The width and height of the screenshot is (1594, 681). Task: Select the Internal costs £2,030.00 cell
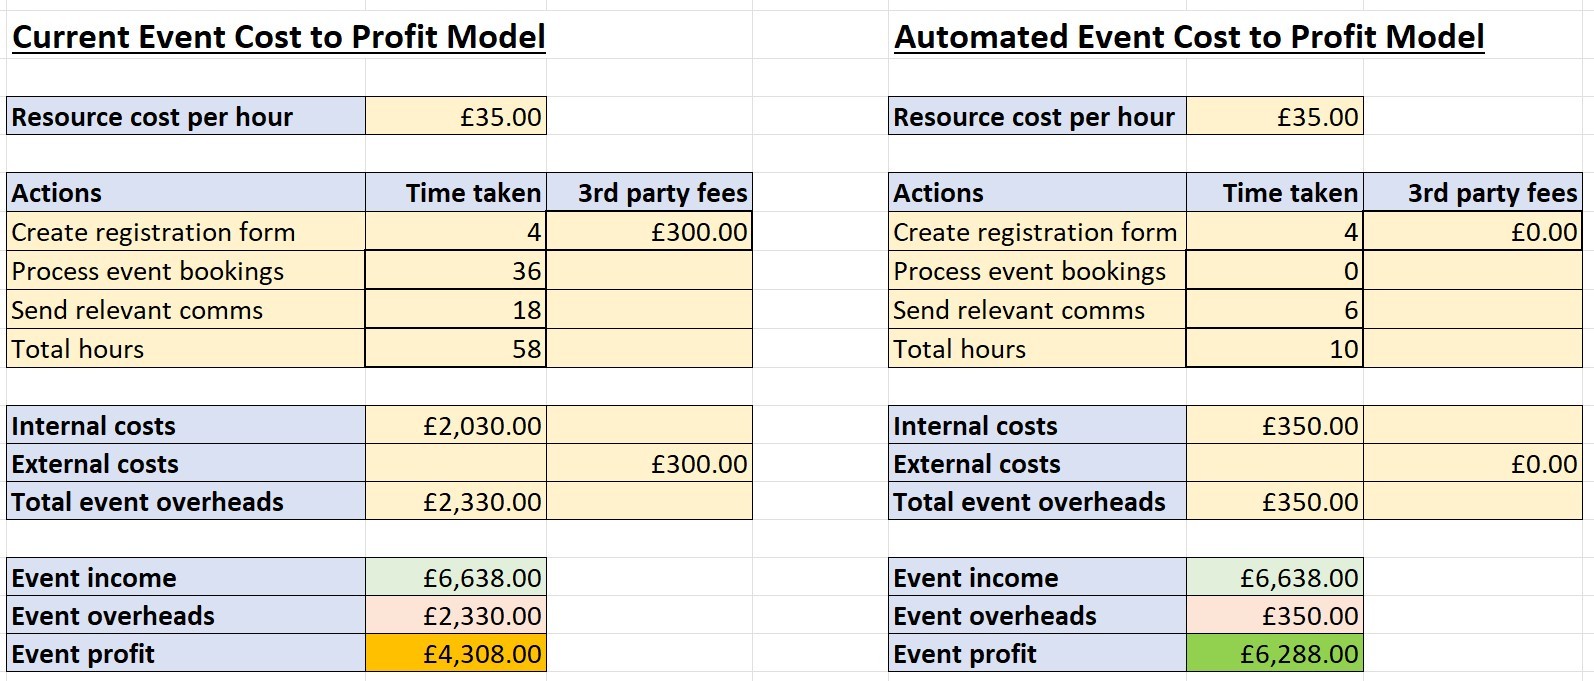click(456, 426)
